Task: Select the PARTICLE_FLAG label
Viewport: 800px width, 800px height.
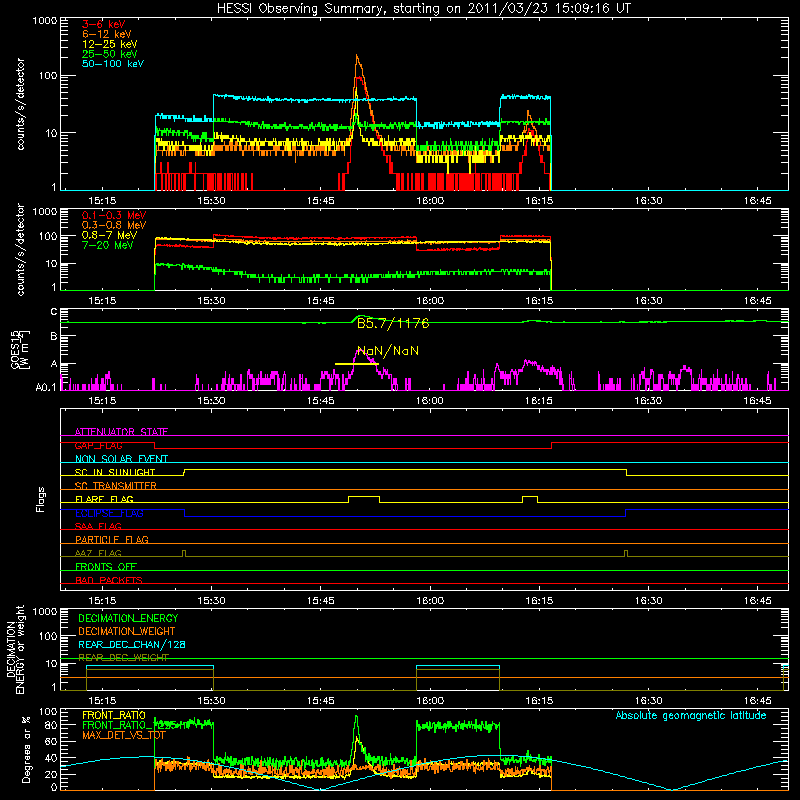Action: point(112,539)
